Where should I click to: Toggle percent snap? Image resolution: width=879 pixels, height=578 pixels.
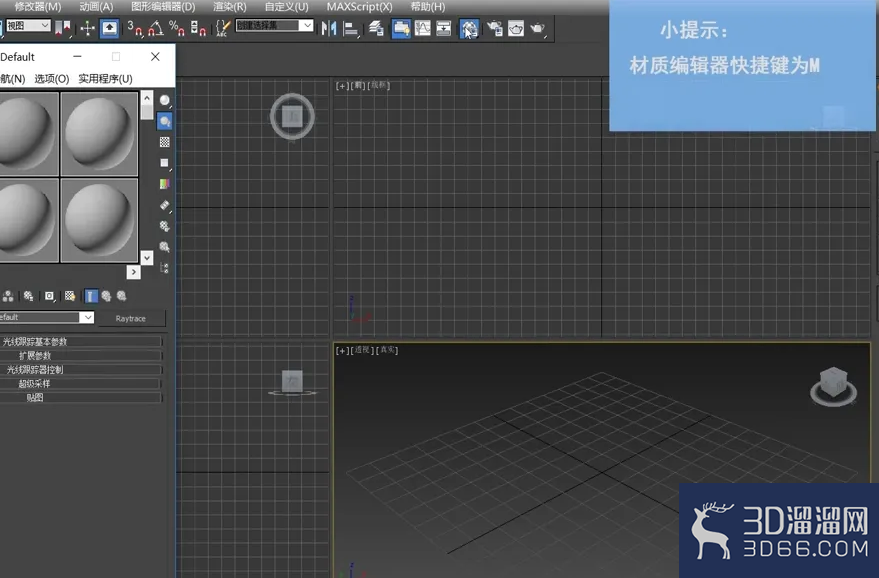point(177,28)
